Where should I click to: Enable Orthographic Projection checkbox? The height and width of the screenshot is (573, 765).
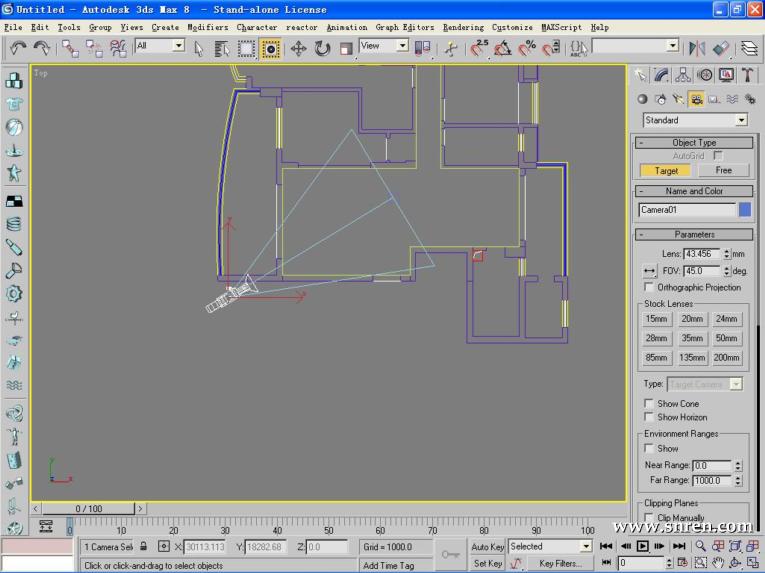click(649, 287)
